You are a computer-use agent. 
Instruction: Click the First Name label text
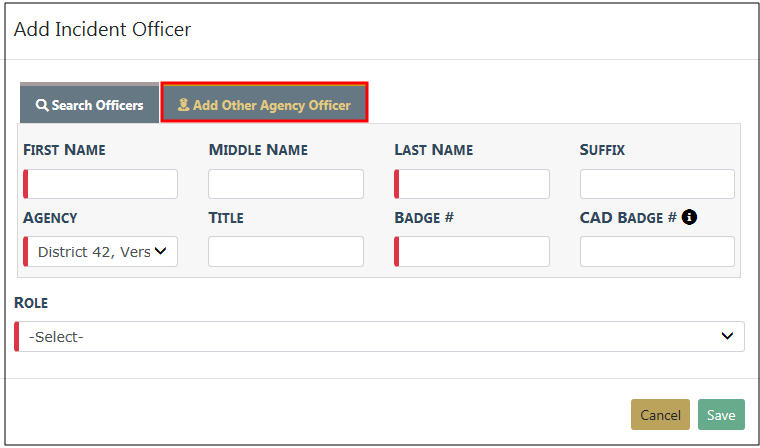pos(64,150)
